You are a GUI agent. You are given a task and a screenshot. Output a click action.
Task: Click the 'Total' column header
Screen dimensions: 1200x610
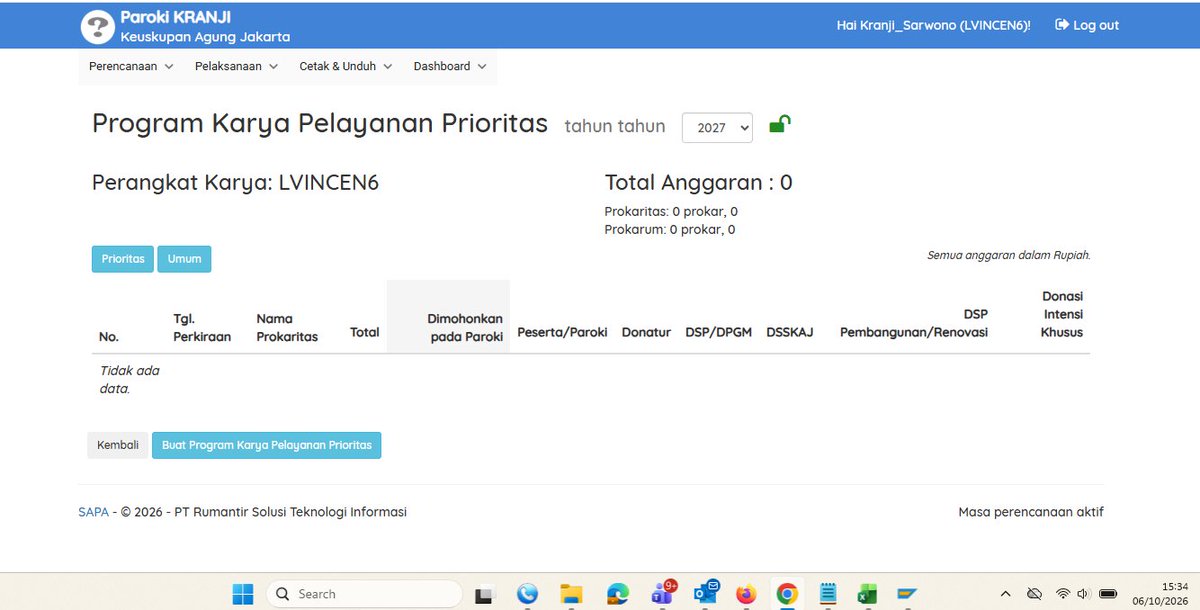point(364,332)
